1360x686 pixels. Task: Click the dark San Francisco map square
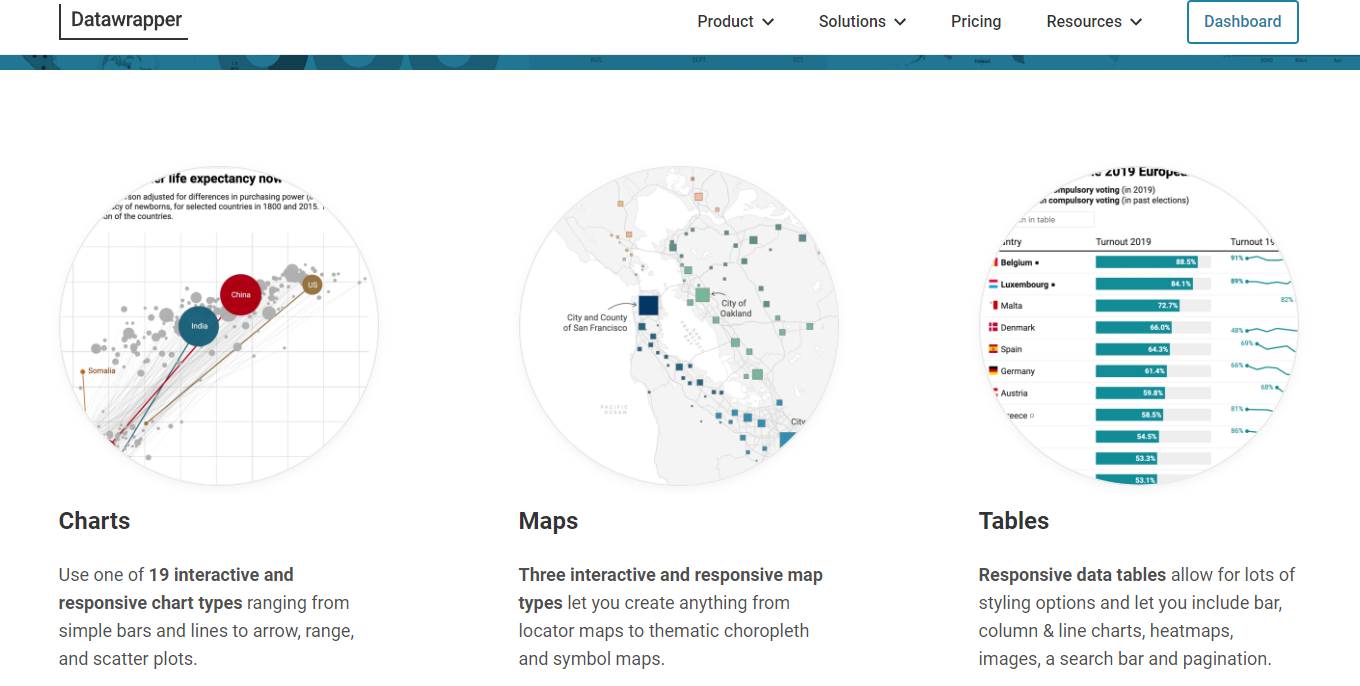tap(648, 305)
